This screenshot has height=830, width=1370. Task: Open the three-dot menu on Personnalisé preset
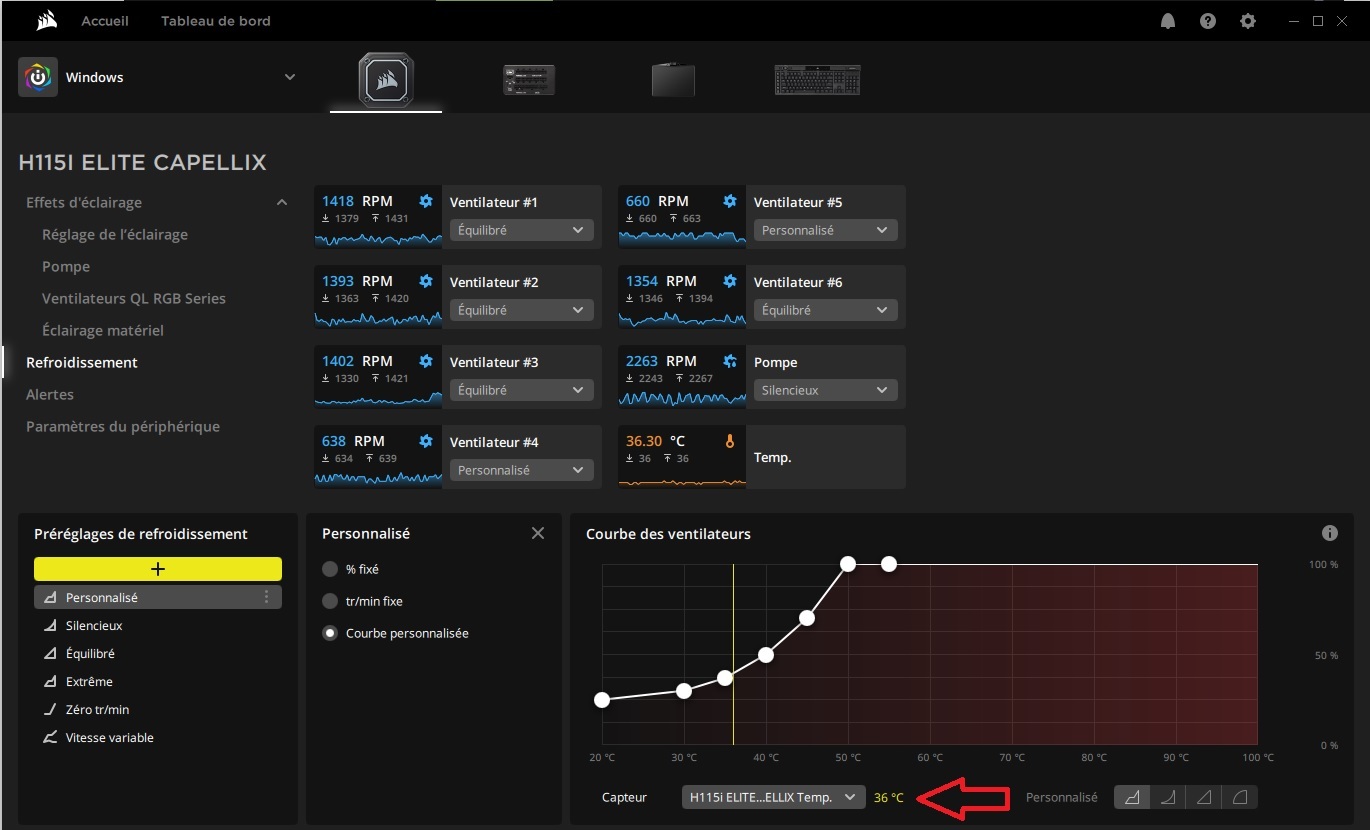coord(267,597)
